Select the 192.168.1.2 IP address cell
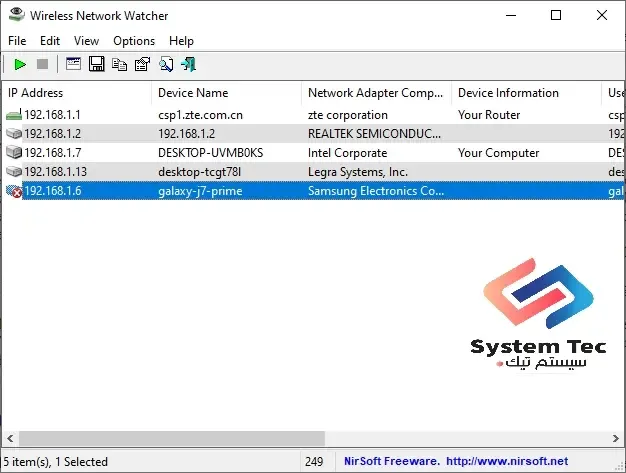 point(52,134)
